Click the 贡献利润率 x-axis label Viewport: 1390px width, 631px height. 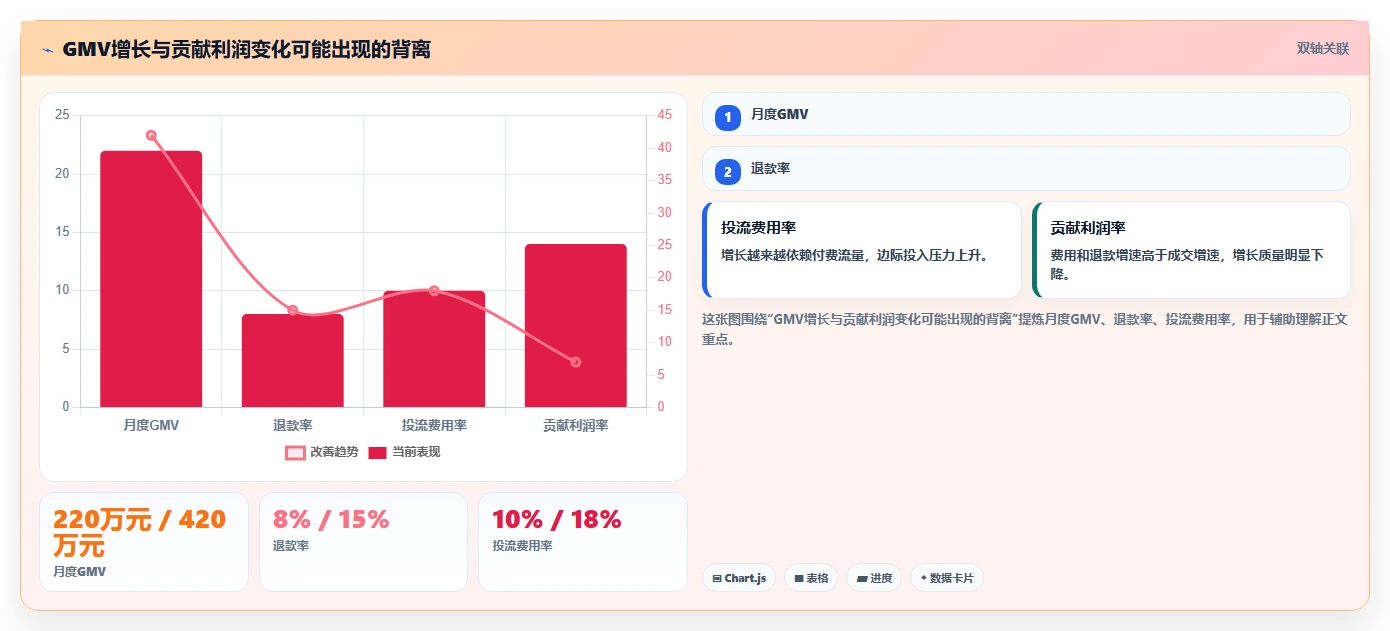(576, 425)
